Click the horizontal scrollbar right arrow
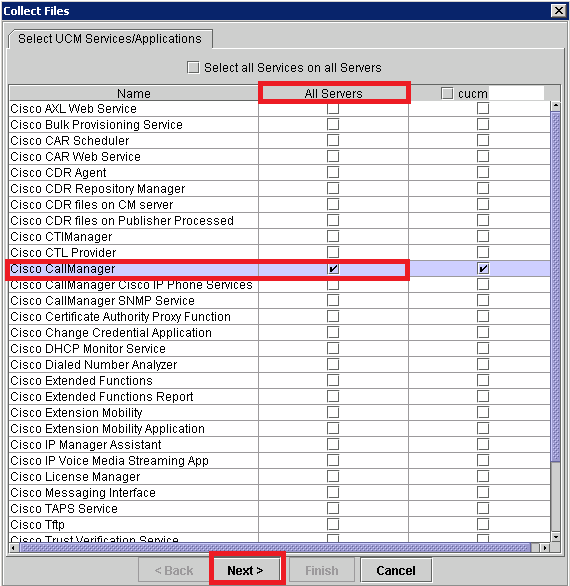Viewport: 570px width, 586px height. click(x=545, y=548)
